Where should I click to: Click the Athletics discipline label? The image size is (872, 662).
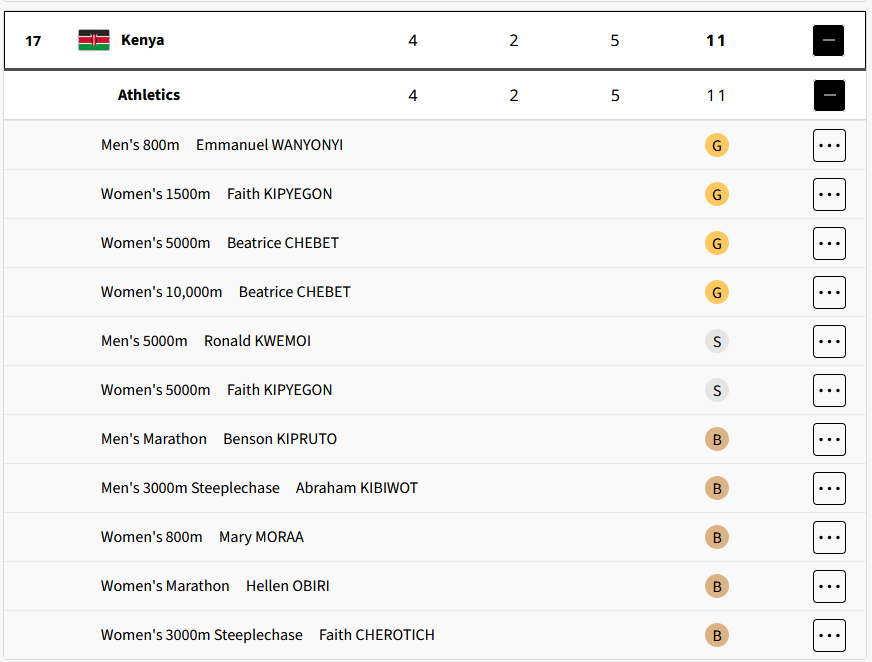[x=149, y=96]
